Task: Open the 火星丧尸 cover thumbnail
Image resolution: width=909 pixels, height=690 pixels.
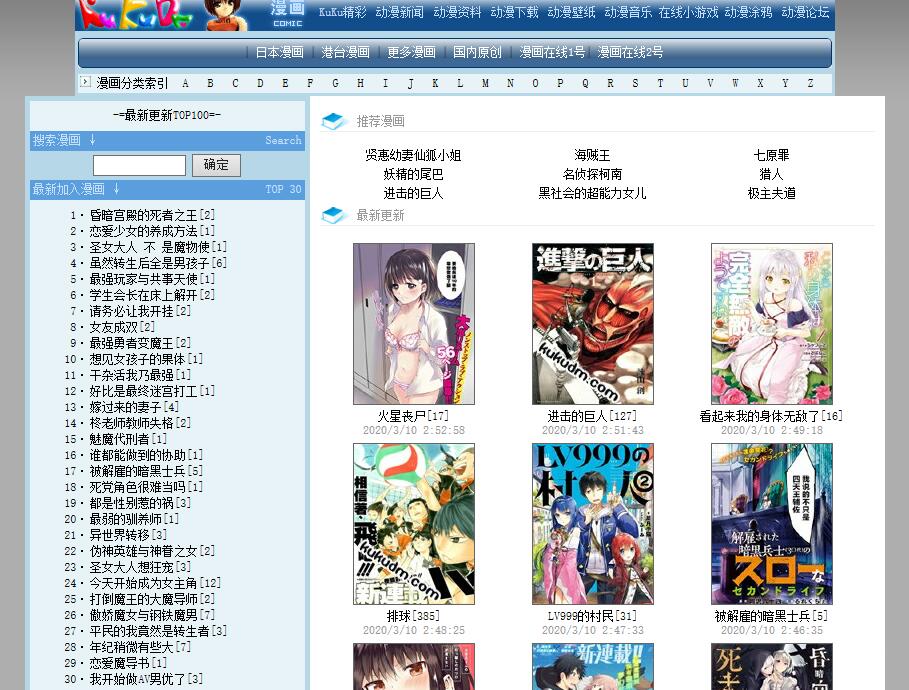Action: 414,324
